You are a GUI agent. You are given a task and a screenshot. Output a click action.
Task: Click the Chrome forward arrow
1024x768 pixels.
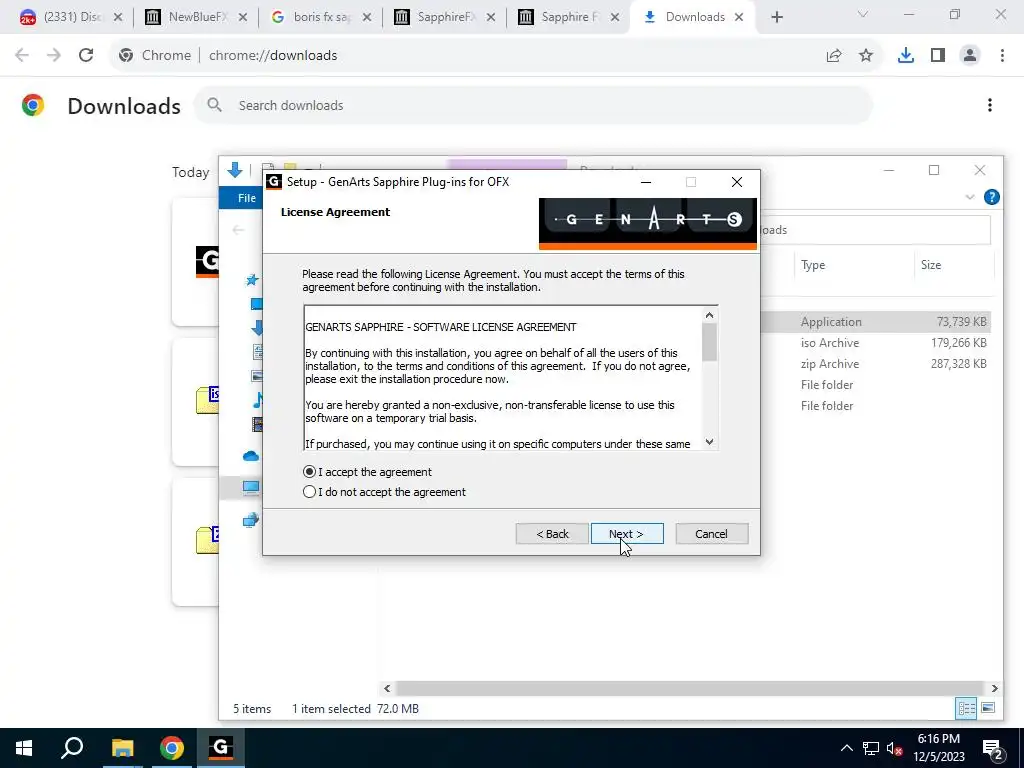pyautogui.click(x=54, y=56)
